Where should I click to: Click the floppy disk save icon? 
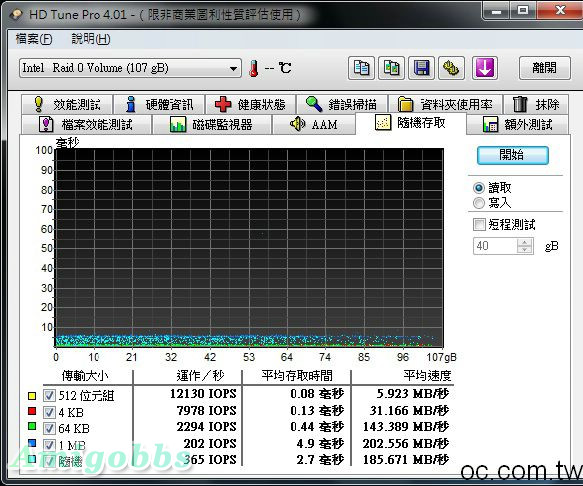pos(421,68)
